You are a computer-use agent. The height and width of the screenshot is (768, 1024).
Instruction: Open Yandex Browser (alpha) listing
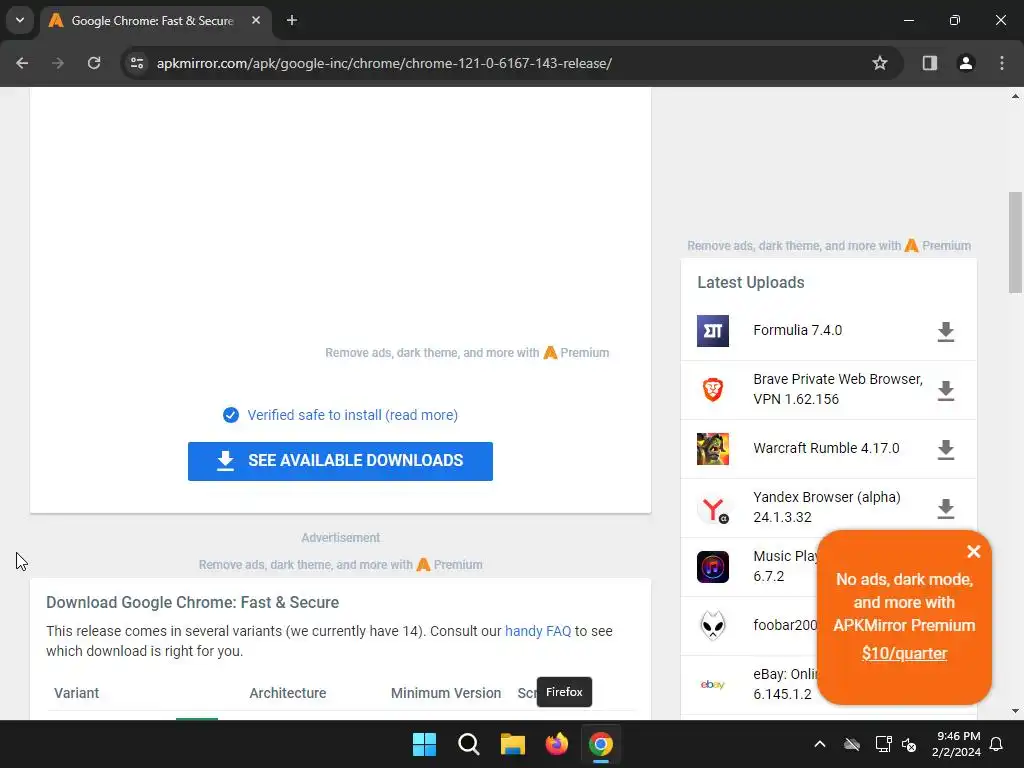click(827, 507)
